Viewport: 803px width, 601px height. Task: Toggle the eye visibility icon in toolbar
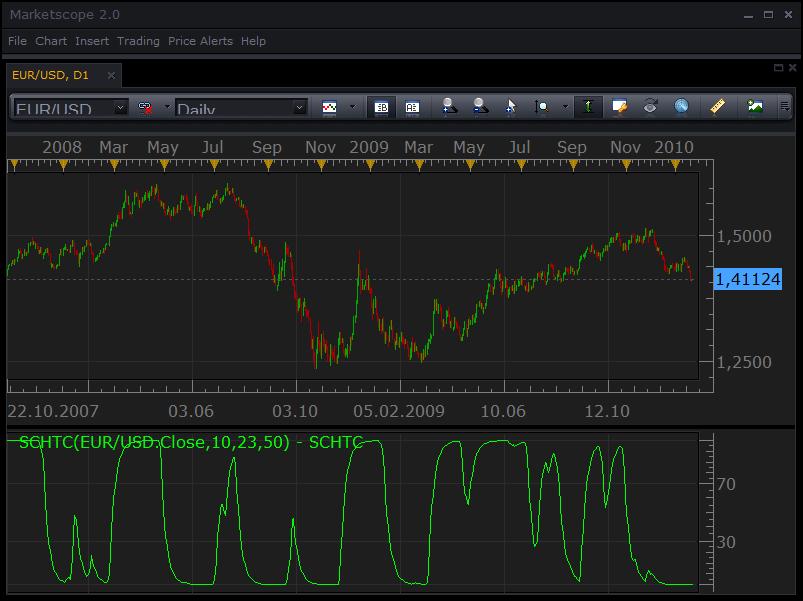point(650,106)
